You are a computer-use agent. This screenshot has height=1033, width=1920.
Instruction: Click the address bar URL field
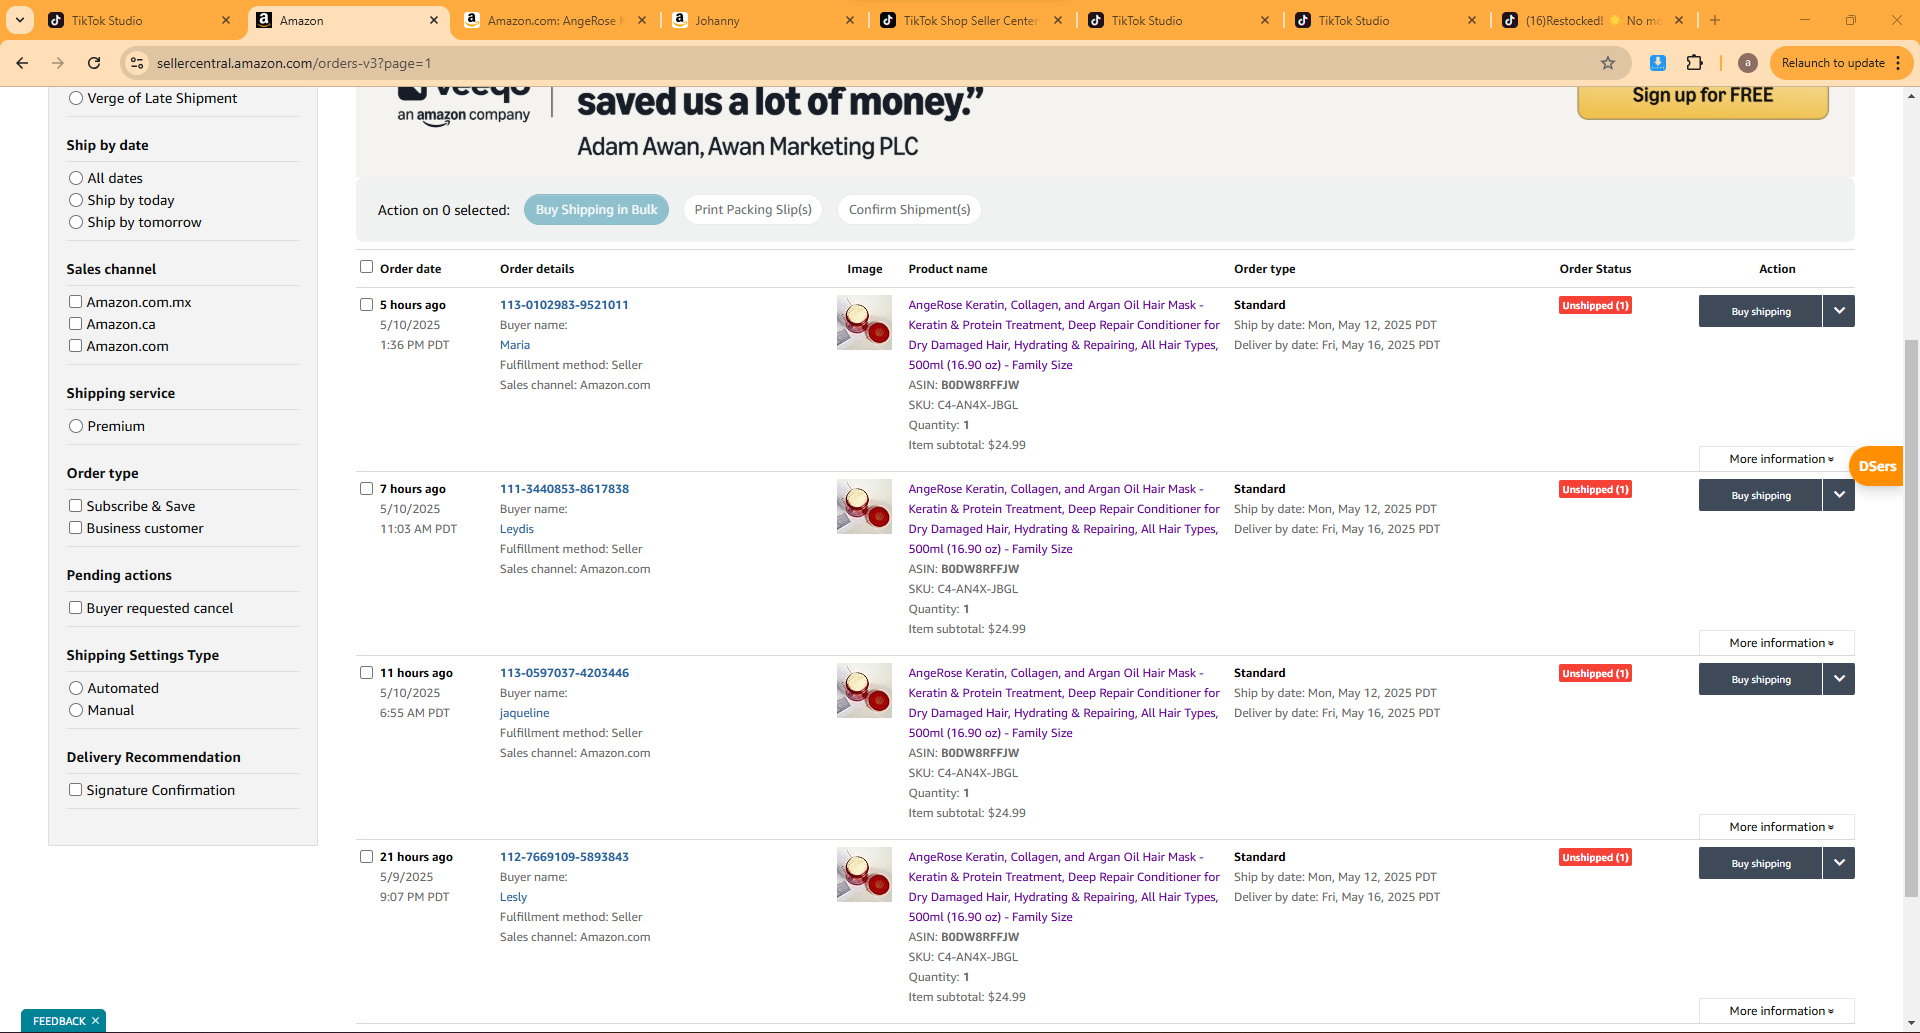pos(870,63)
